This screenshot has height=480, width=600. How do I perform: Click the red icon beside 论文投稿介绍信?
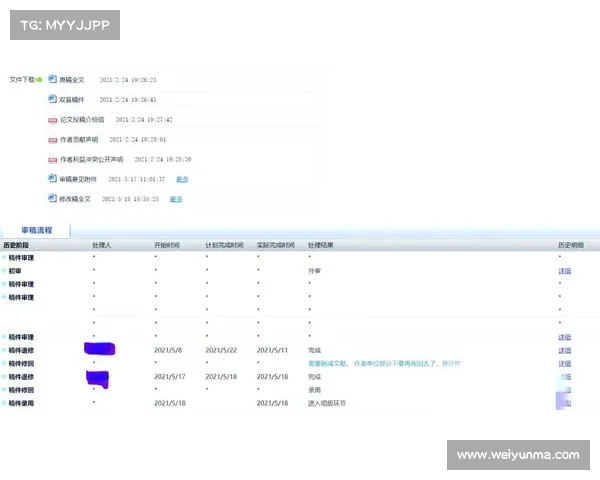point(52,120)
